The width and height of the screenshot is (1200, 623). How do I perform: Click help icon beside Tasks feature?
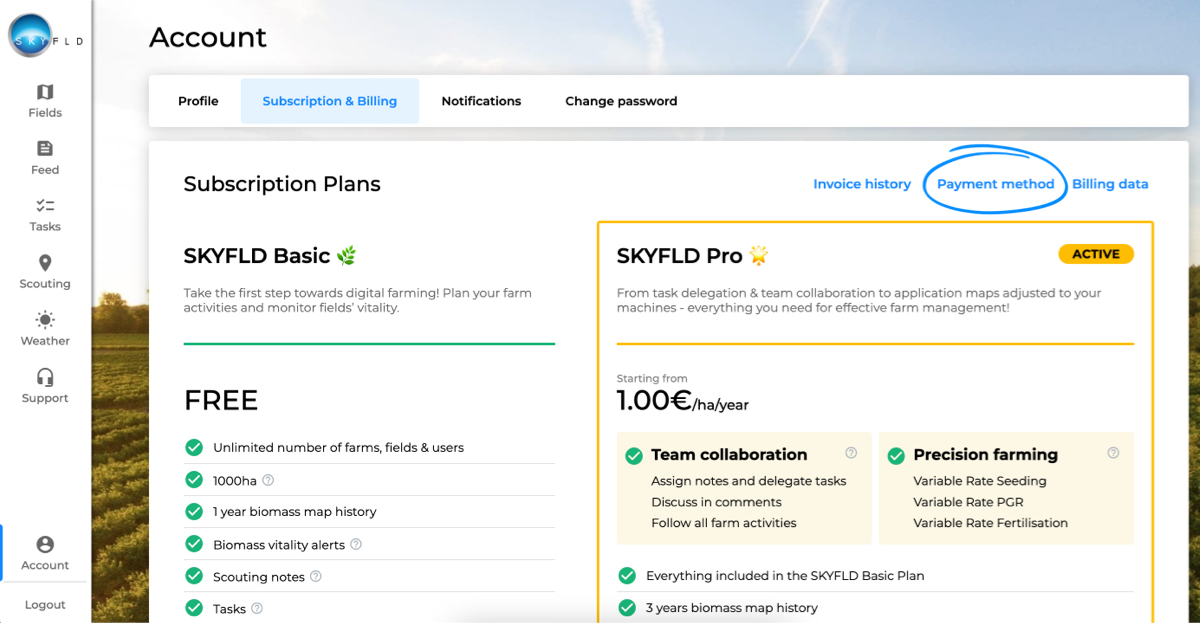pyautogui.click(x=257, y=608)
